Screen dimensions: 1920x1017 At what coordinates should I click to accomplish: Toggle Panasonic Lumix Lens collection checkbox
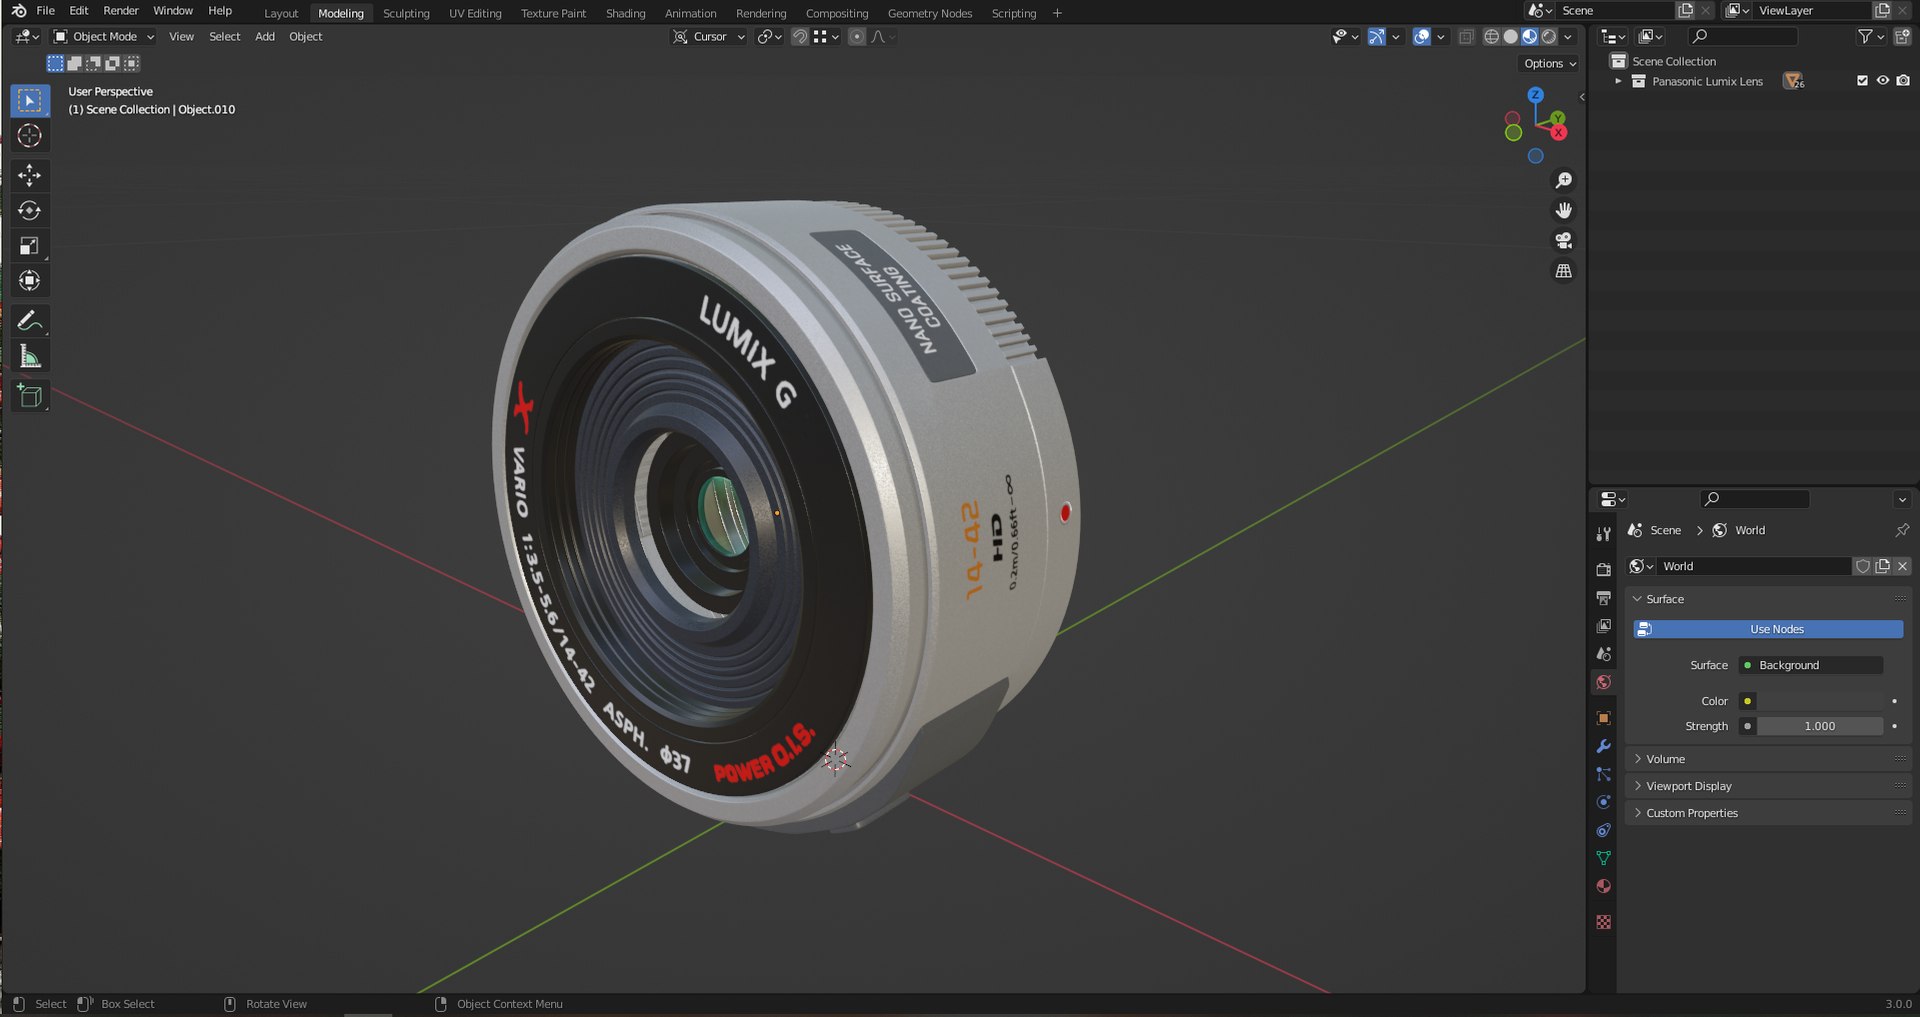click(x=1862, y=81)
